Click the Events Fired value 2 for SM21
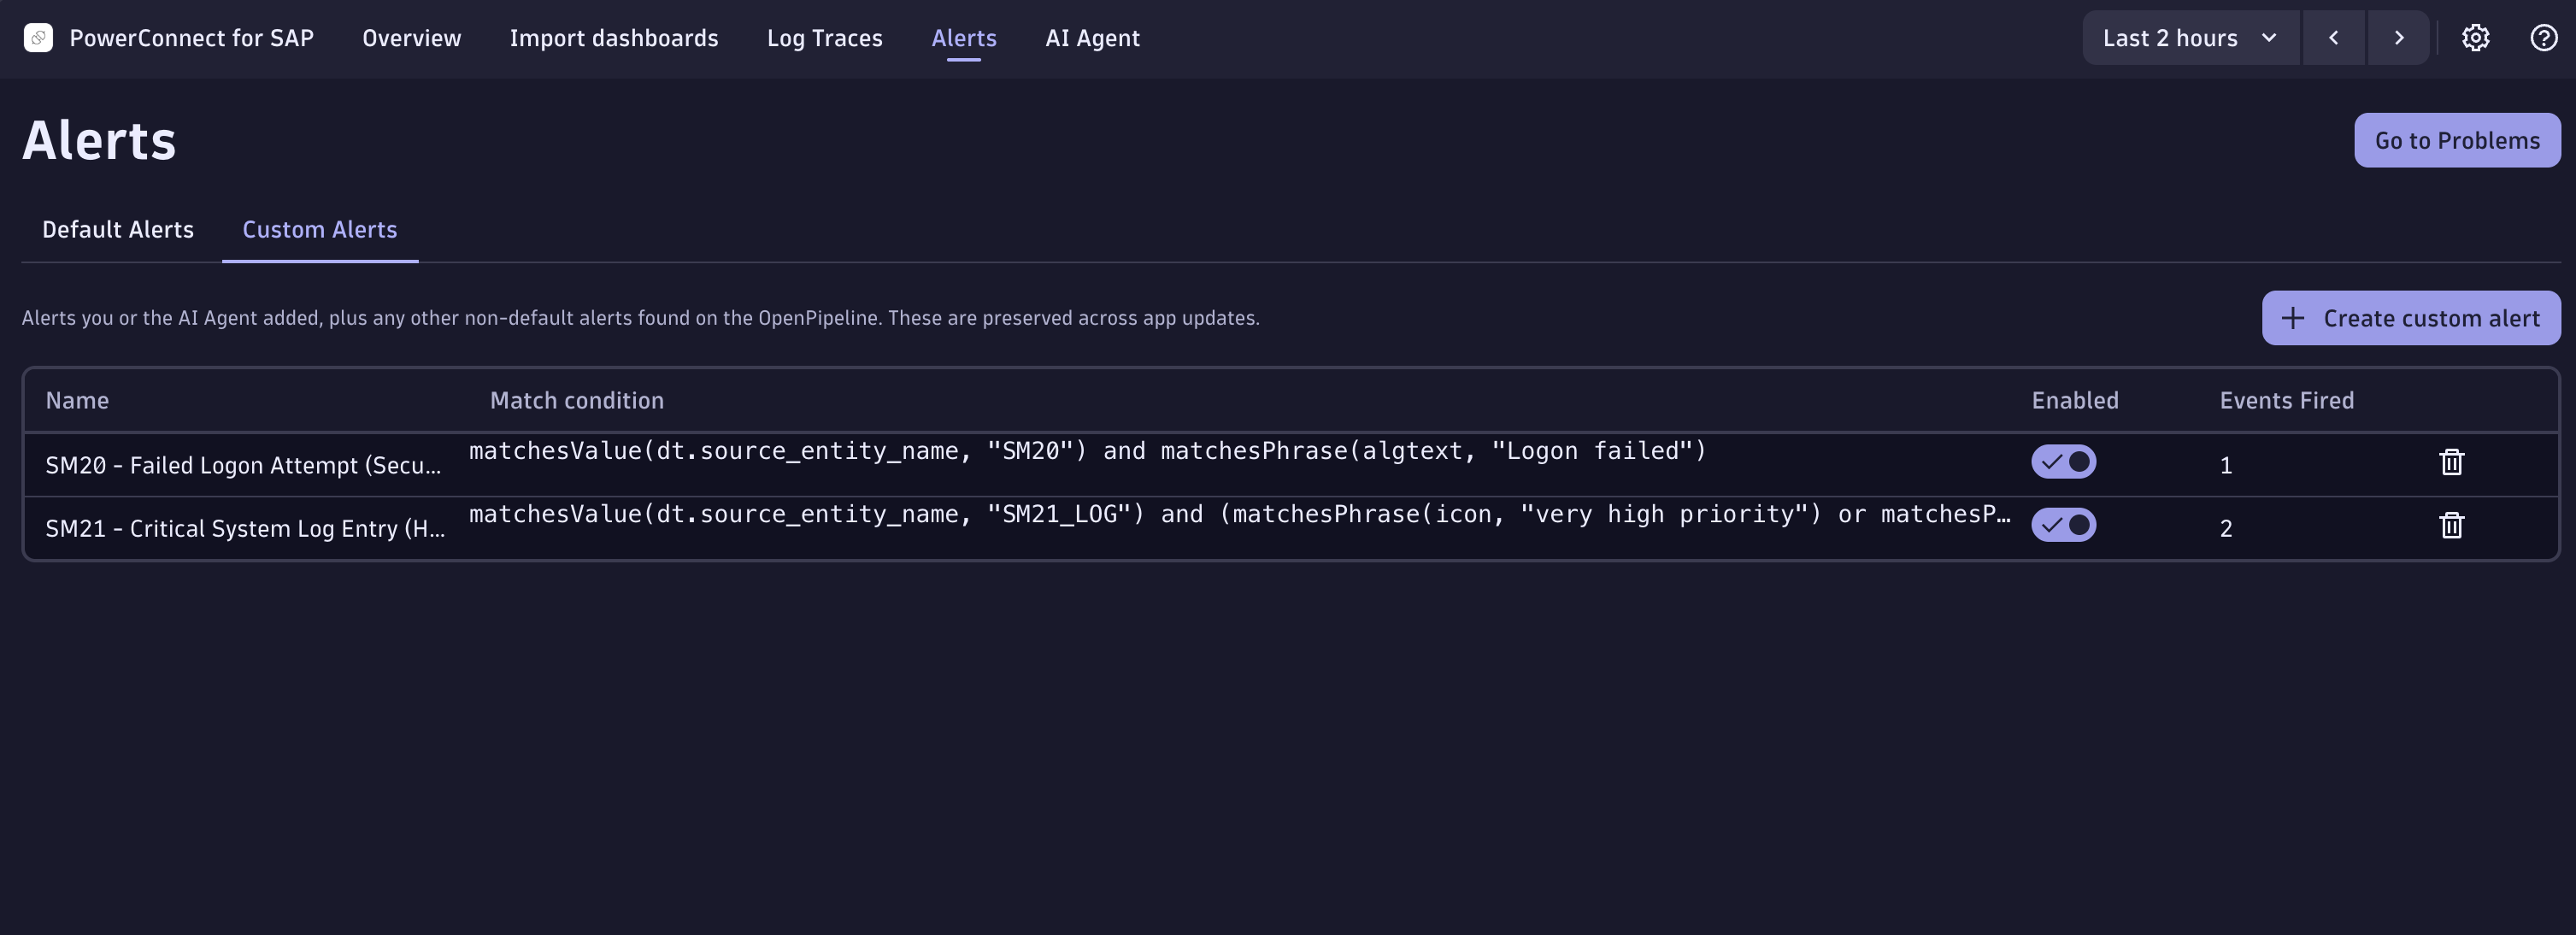 click(2225, 528)
